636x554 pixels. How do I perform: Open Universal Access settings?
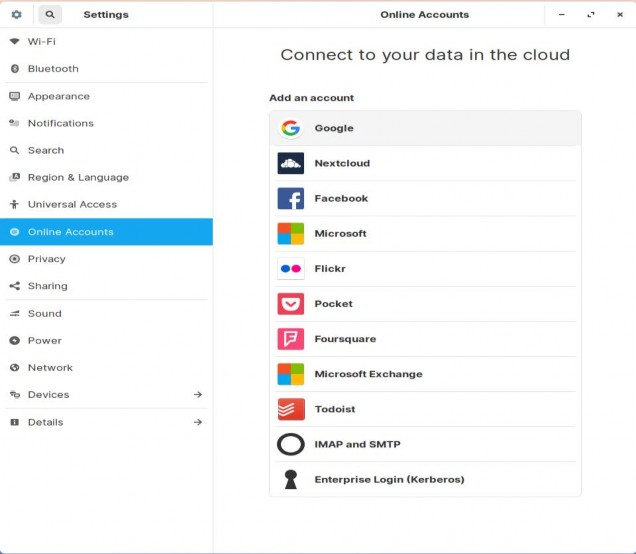click(72, 205)
